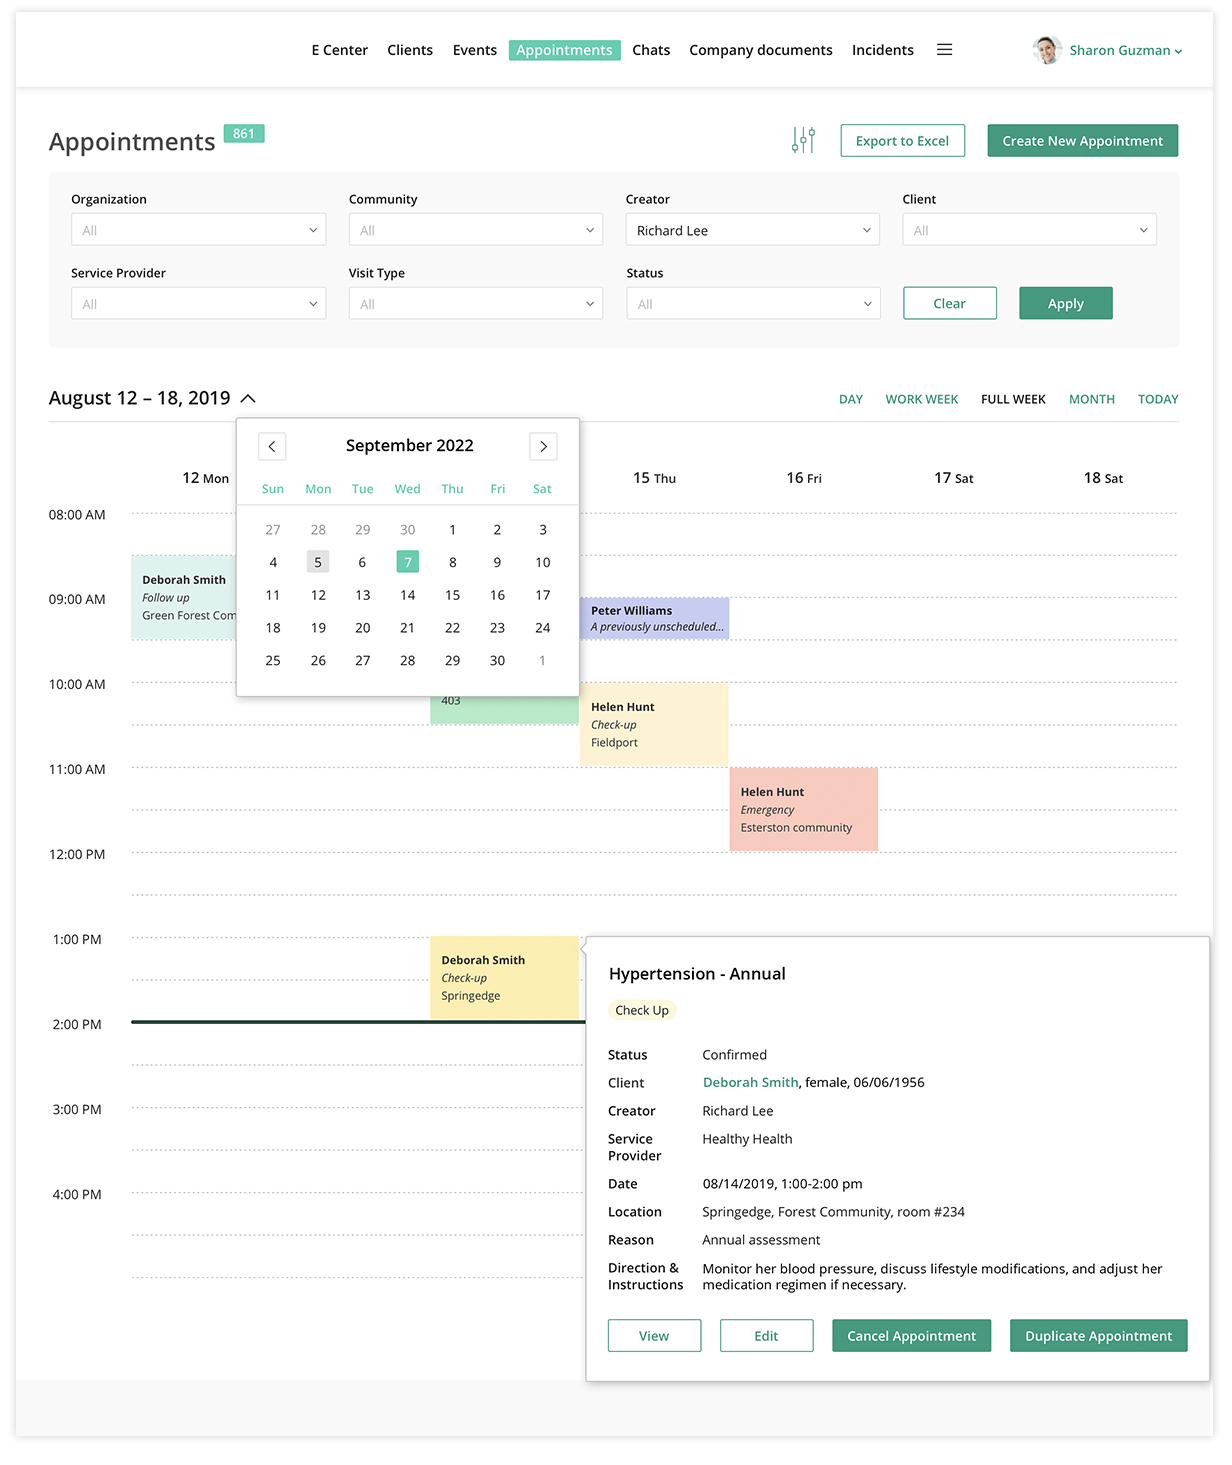The image size is (1232, 1465).
Task: Switch calendar to MONTH view
Action: pos(1091,399)
